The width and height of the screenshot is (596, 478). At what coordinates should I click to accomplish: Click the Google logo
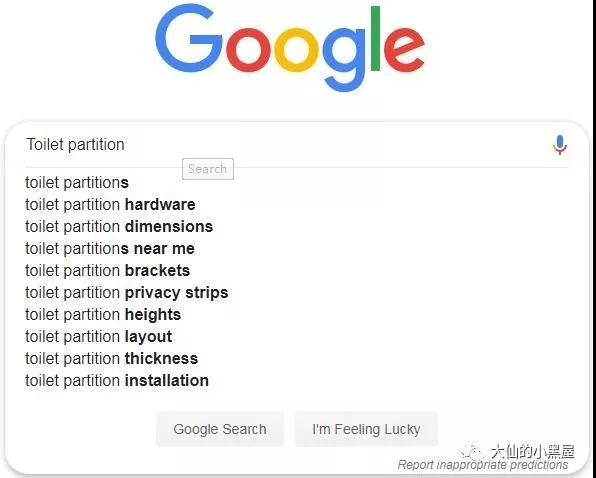(290, 47)
